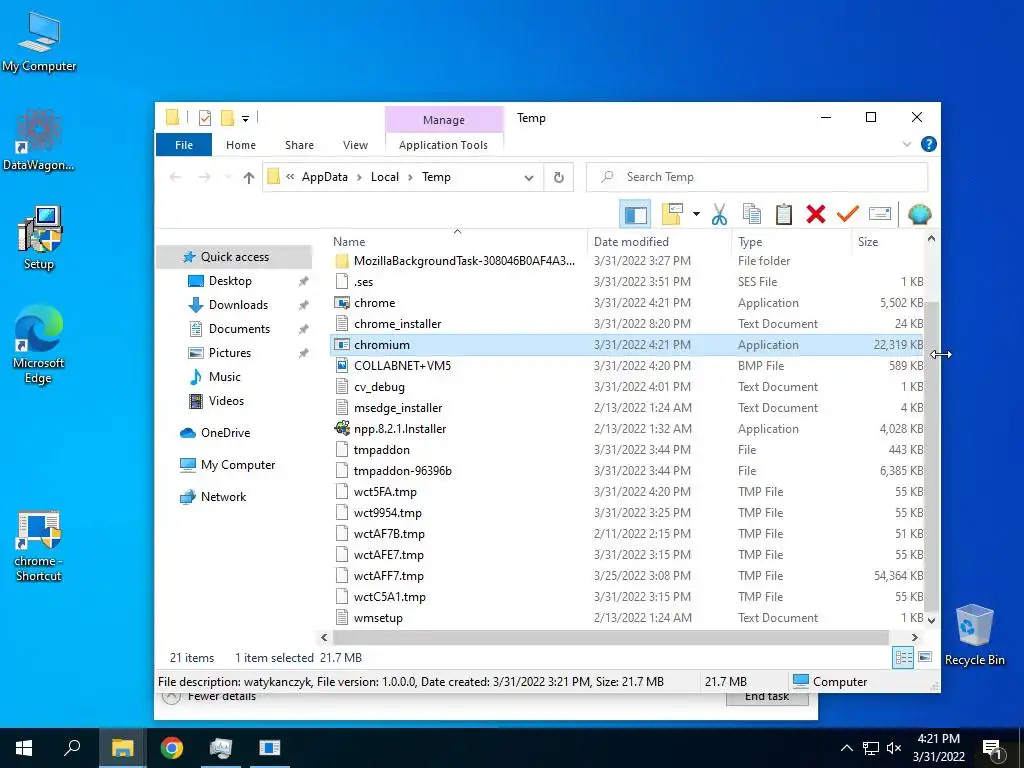Select the MozillaBackgroundTask folder

464,261
